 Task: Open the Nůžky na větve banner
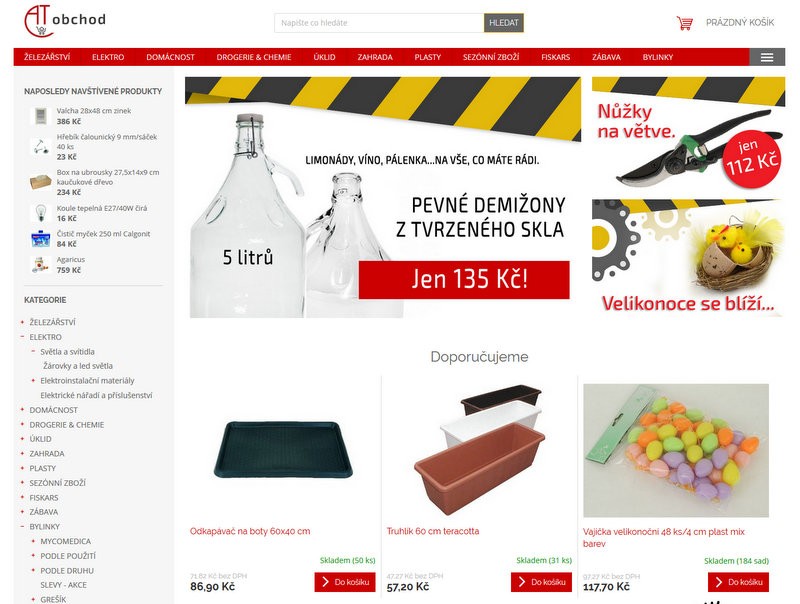click(x=688, y=133)
